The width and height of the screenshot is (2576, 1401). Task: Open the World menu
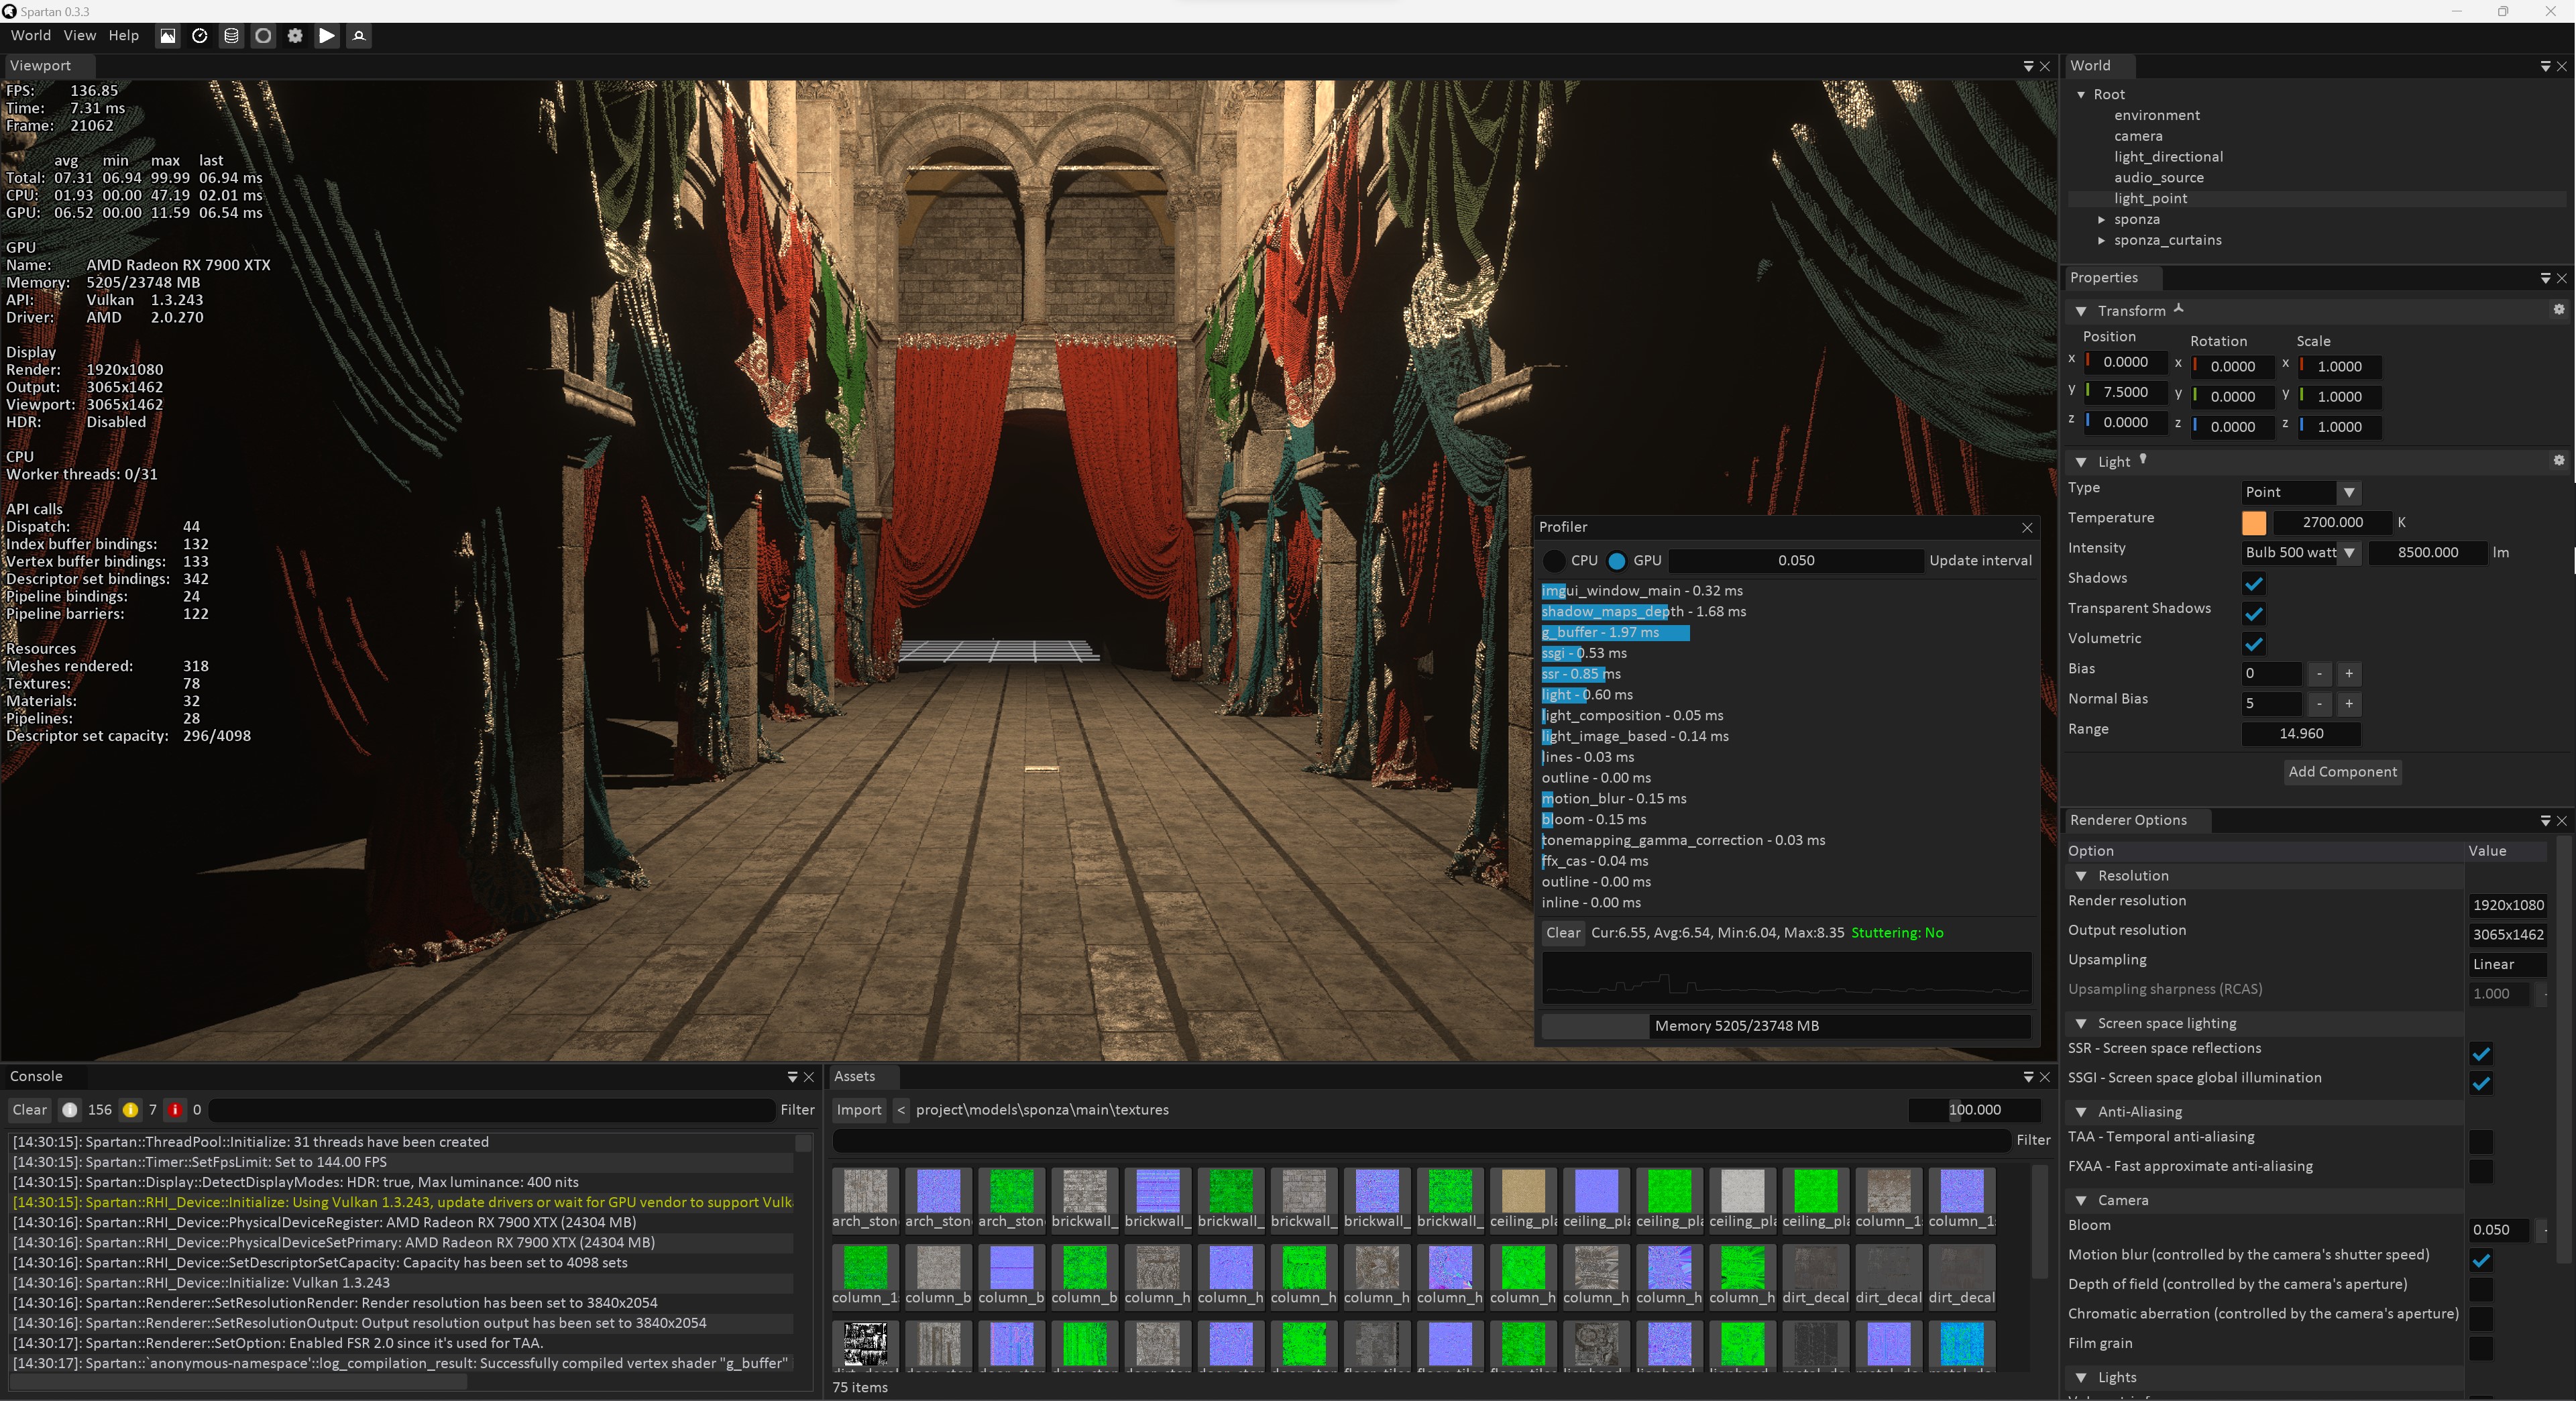point(30,36)
